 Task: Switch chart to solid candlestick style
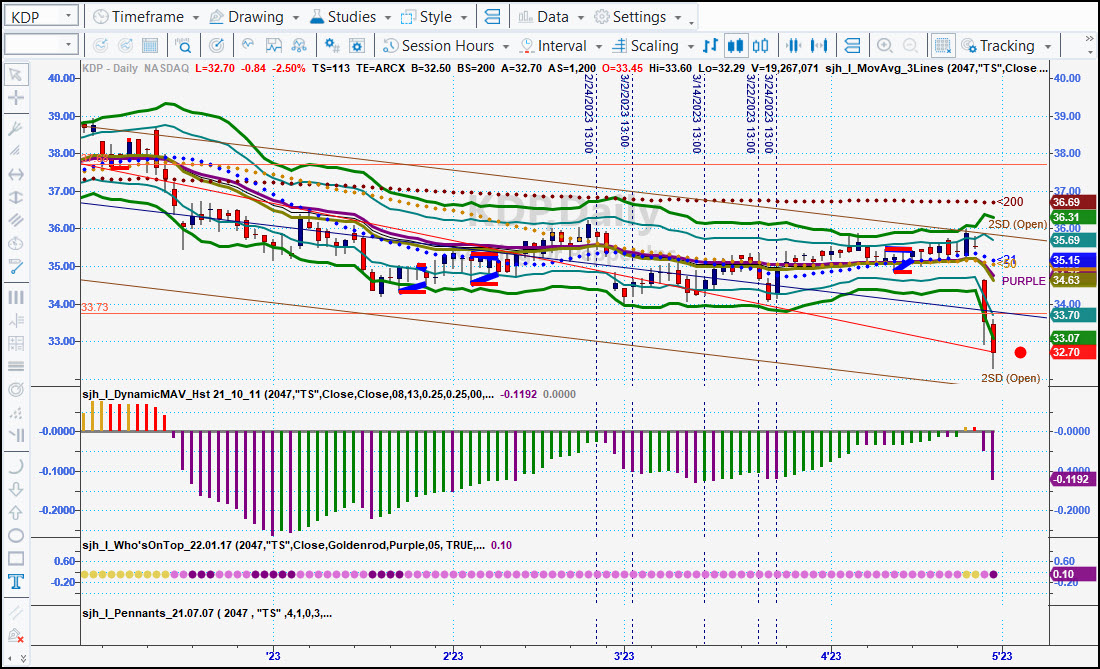(735, 46)
